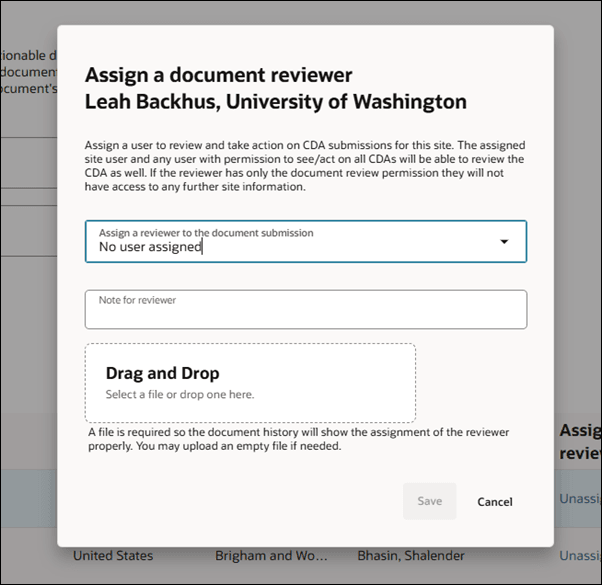
Task: Click 'Leah Backhus, University of Washington' heading
Action: [276, 102]
